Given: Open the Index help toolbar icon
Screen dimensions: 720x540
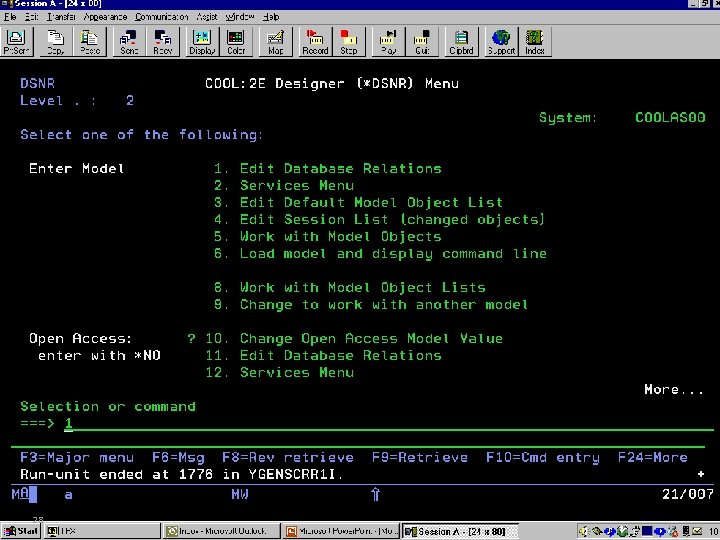Looking at the screenshot, I should tap(535, 42).
